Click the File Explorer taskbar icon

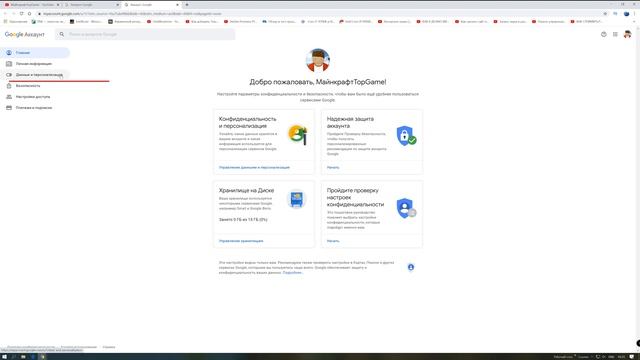pos(23,357)
